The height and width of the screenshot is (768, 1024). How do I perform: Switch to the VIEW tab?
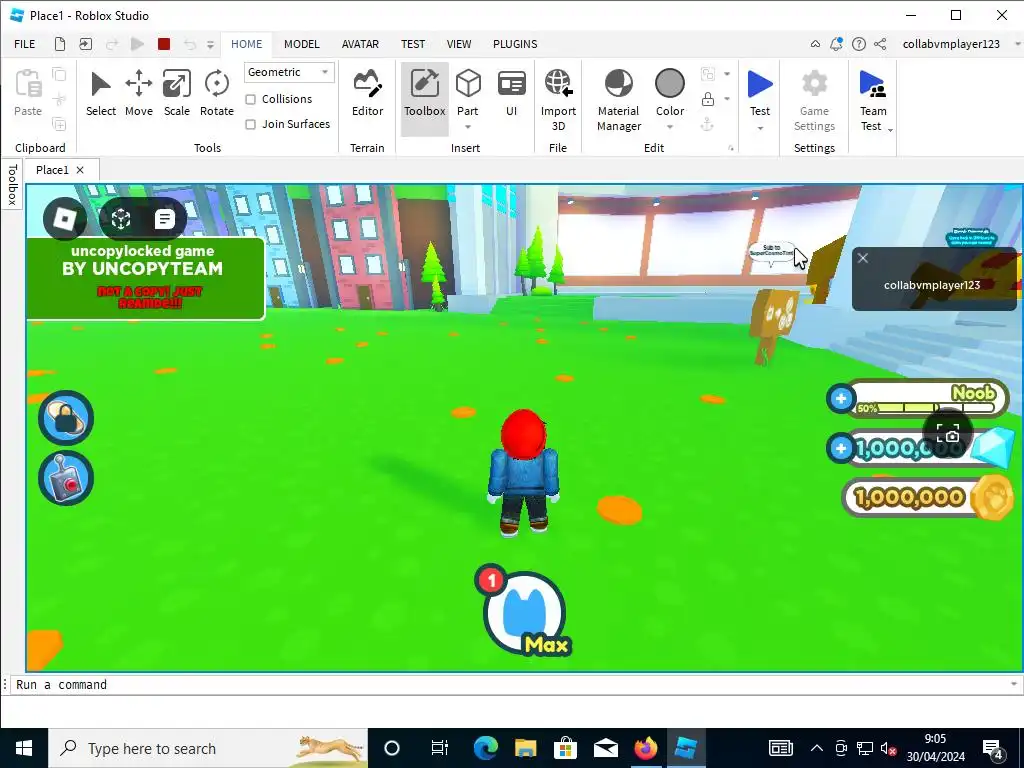(x=458, y=44)
